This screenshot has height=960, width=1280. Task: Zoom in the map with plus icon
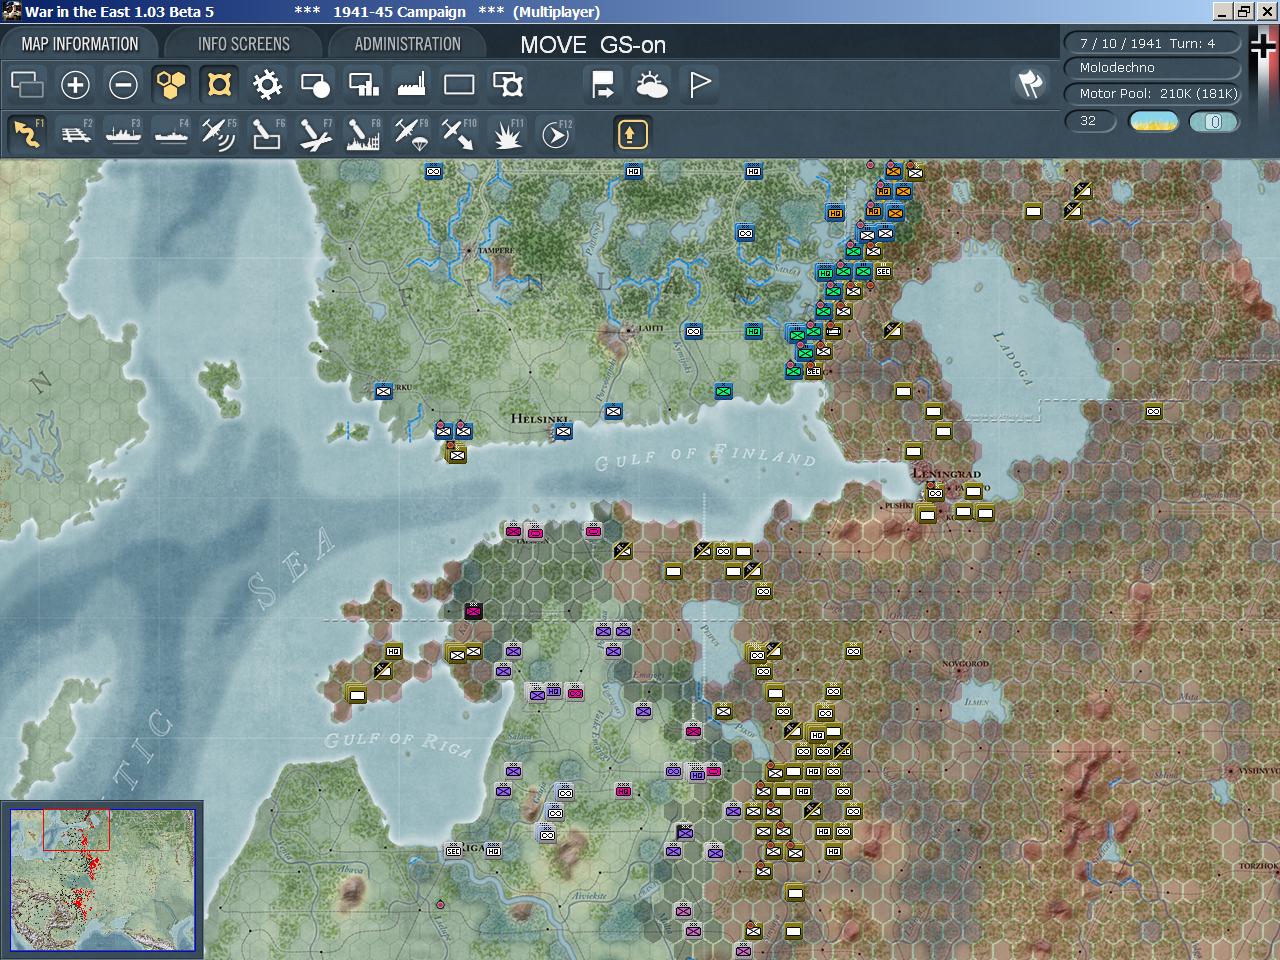tap(75, 85)
